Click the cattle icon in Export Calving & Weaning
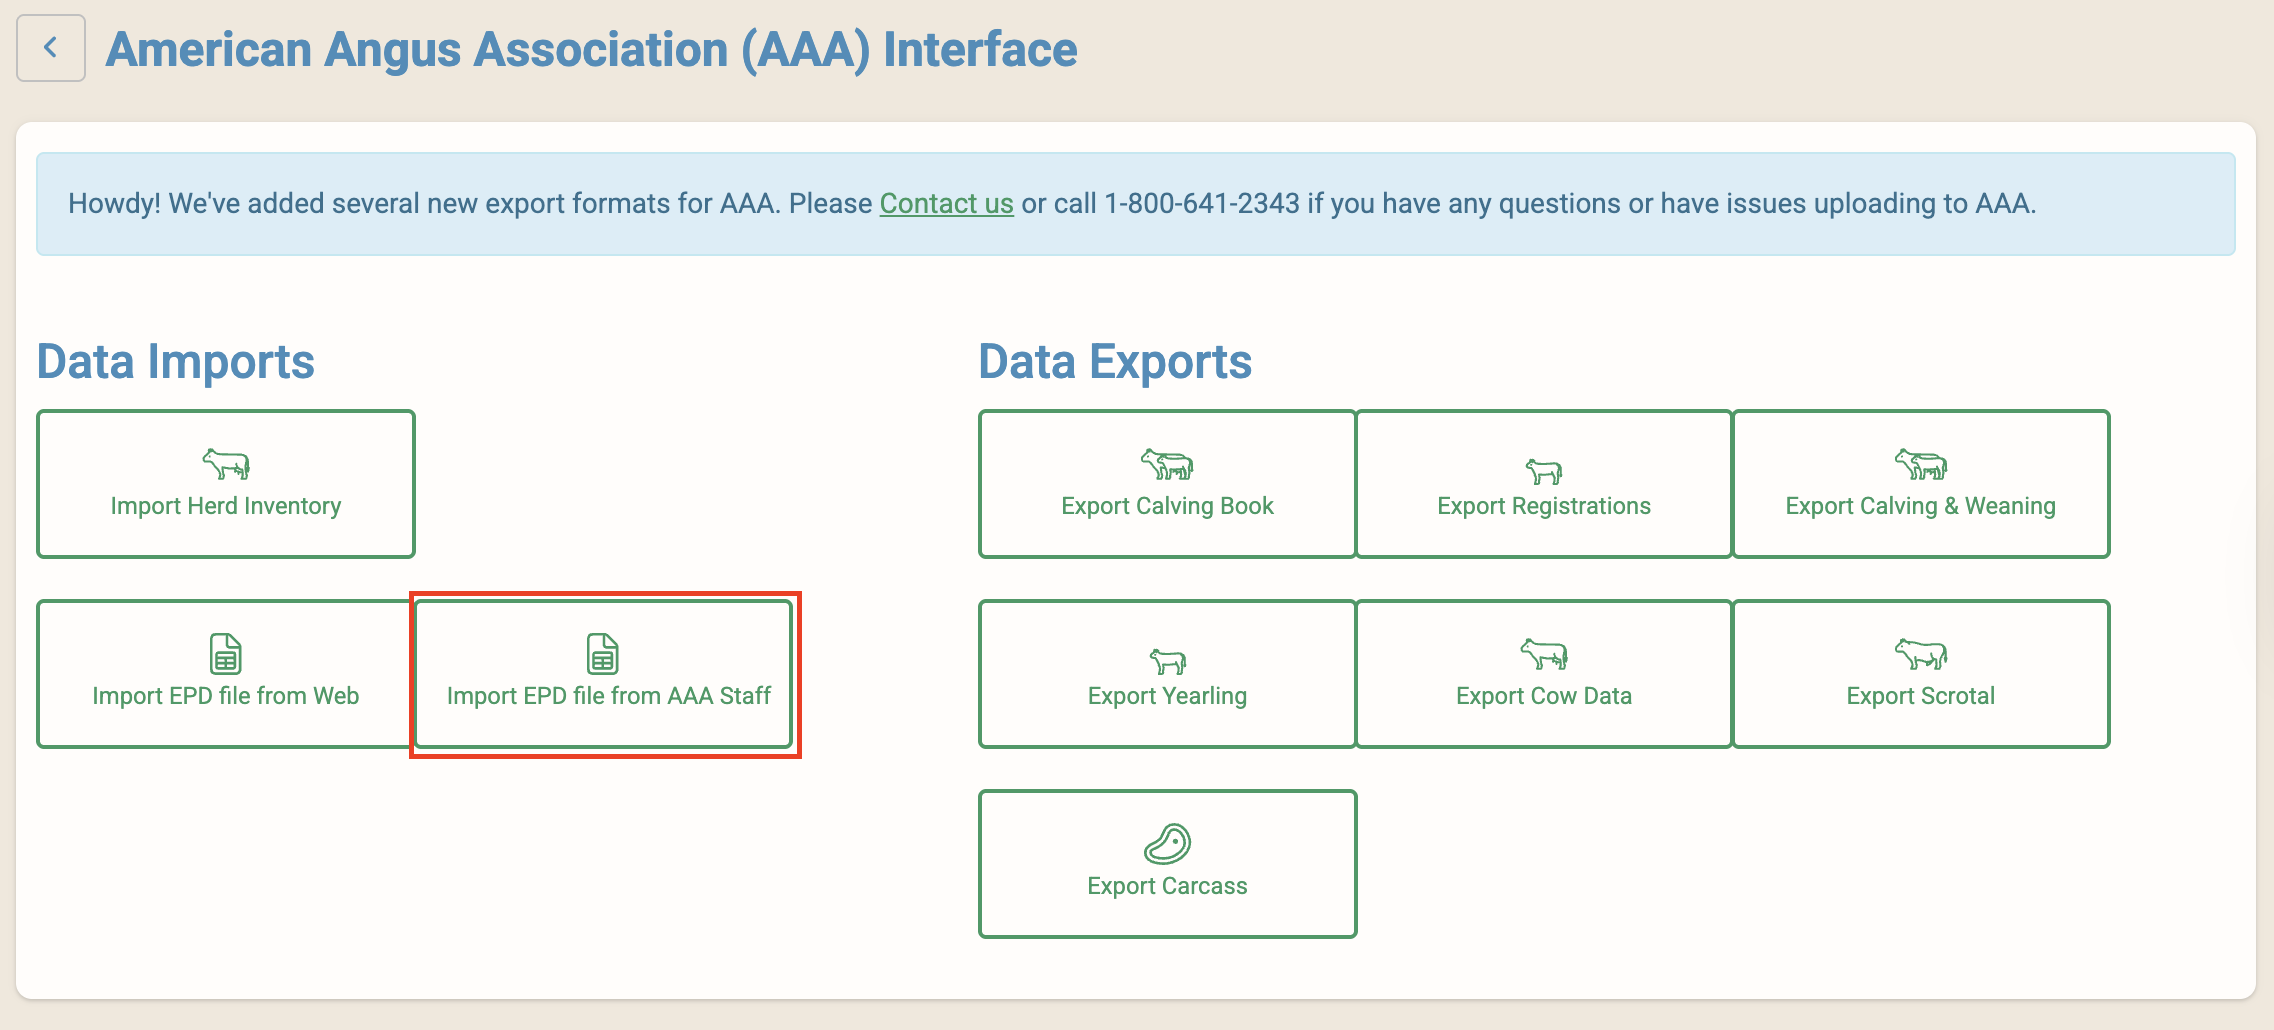Screen dimensions: 2274x1030 click(1921, 464)
